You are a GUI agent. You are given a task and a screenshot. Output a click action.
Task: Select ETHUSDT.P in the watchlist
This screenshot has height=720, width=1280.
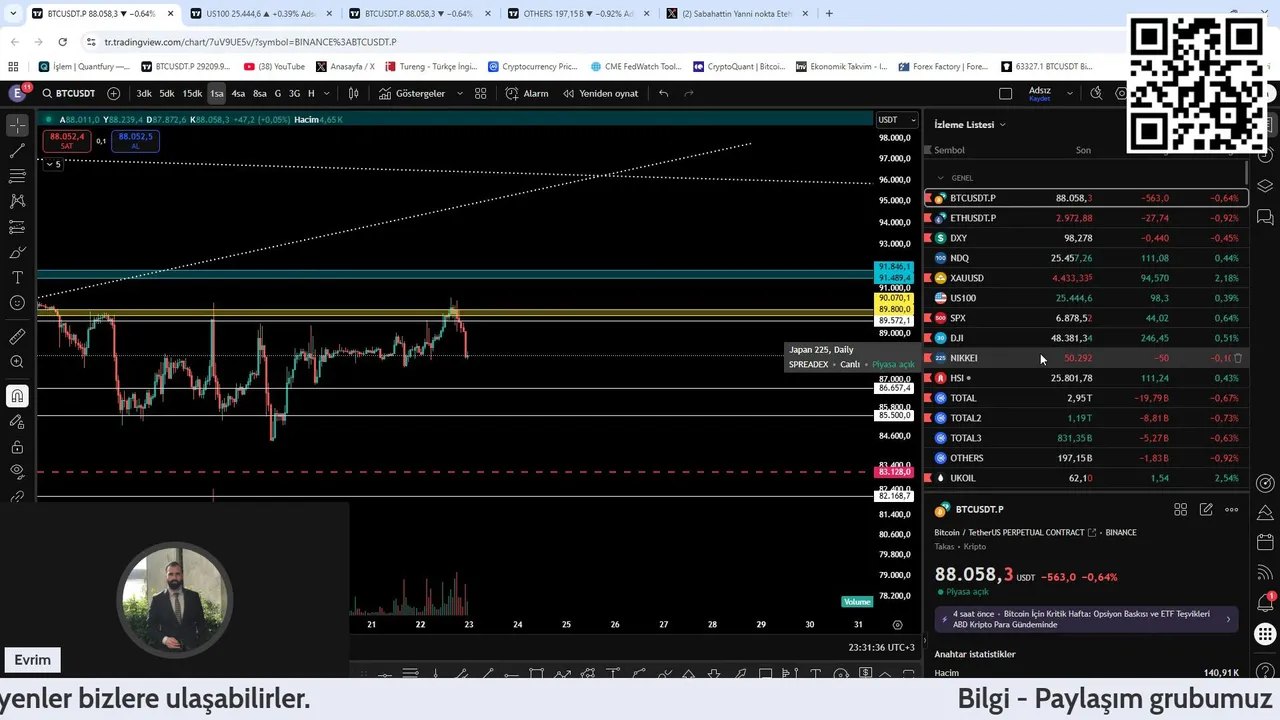tap(1085, 218)
